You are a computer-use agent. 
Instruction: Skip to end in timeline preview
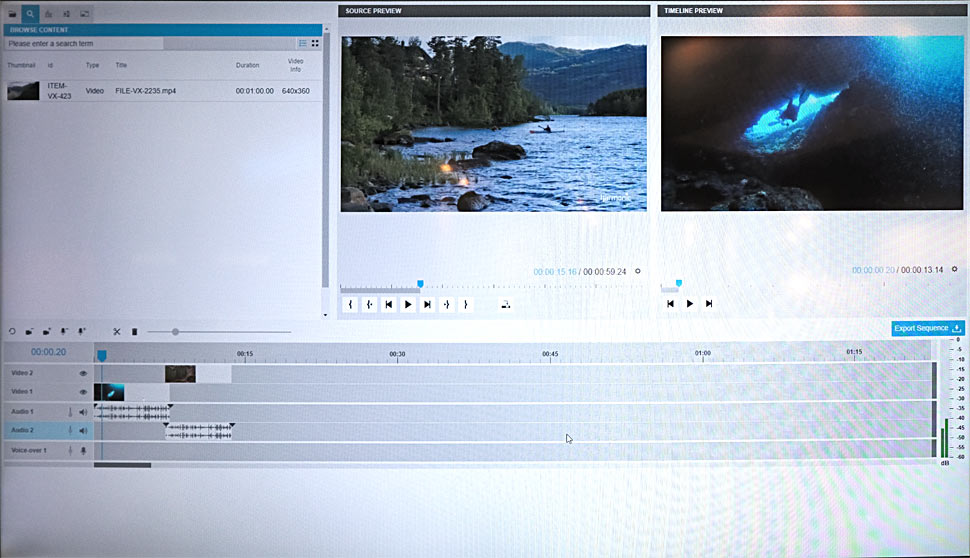[x=709, y=304]
